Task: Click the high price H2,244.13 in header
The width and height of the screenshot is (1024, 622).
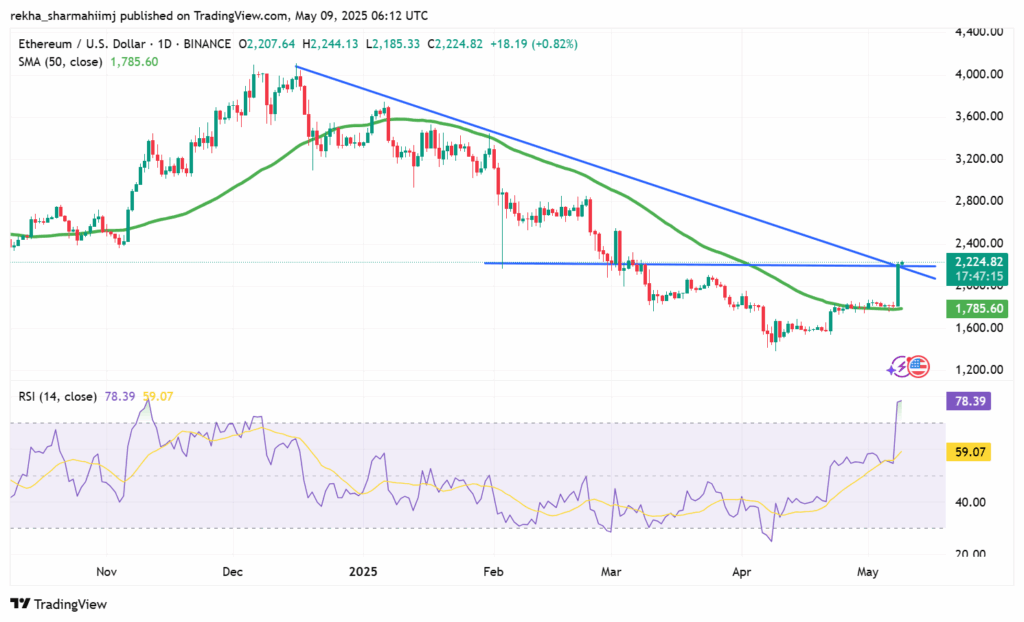Action: coord(330,44)
